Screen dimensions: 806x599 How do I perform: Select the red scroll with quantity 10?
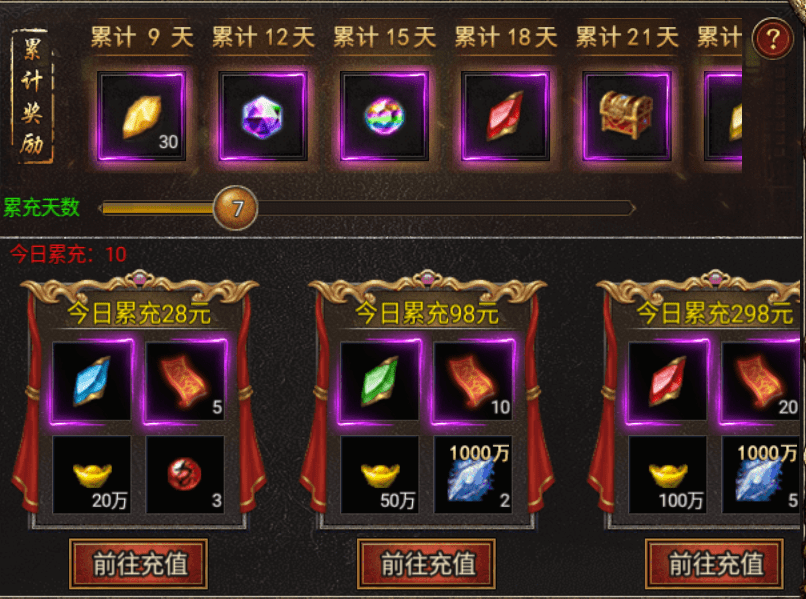click(473, 382)
